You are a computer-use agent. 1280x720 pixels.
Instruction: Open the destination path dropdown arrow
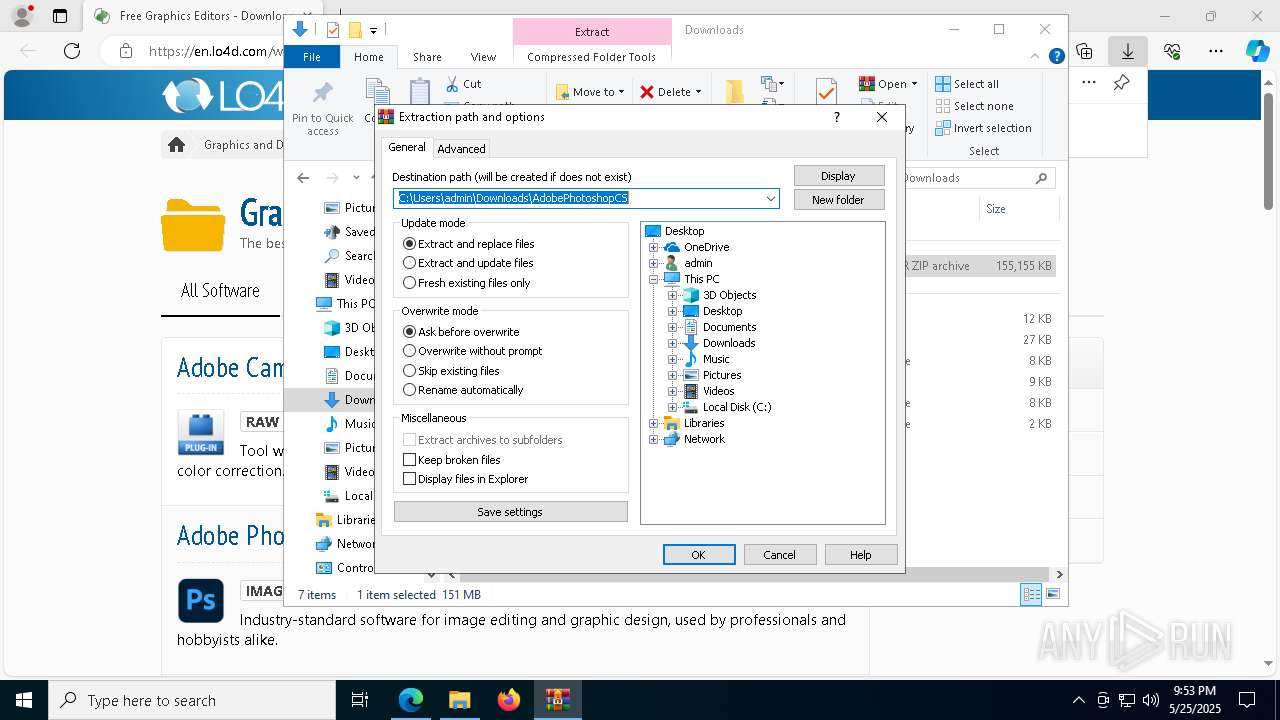[x=770, y=198]
